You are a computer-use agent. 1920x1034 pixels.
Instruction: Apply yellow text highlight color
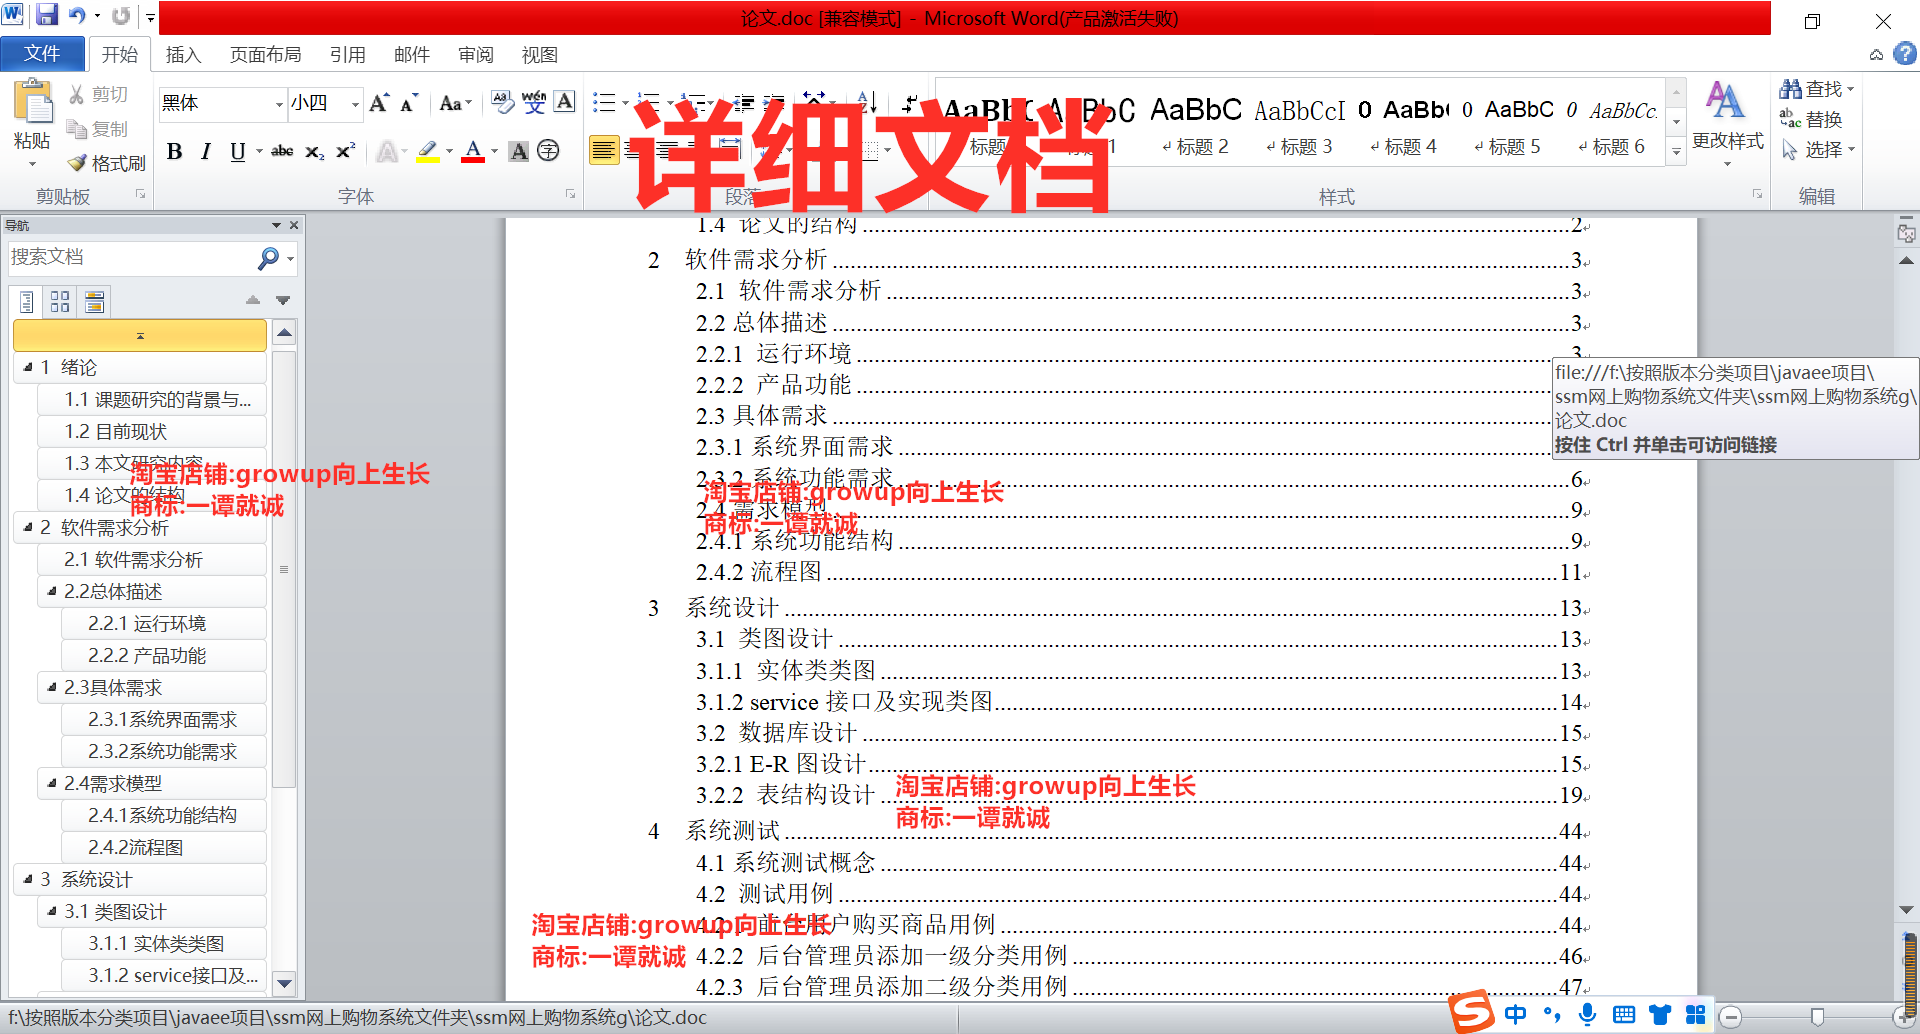click(428, 151)
